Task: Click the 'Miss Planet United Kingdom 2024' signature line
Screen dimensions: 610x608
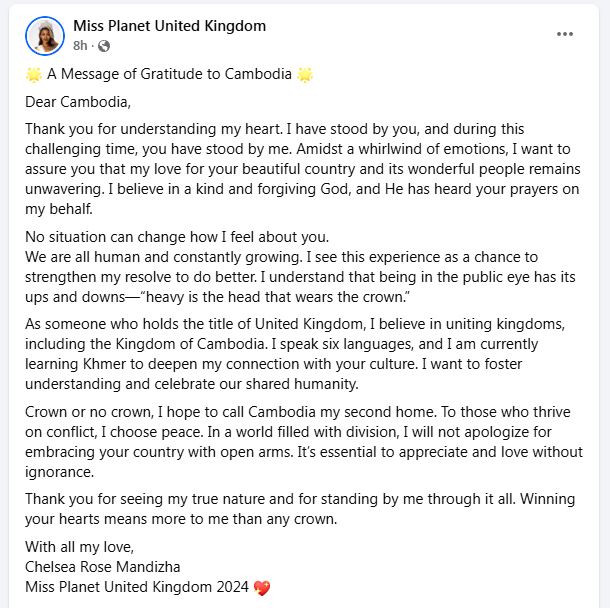Action: click(x=137, y=587)
